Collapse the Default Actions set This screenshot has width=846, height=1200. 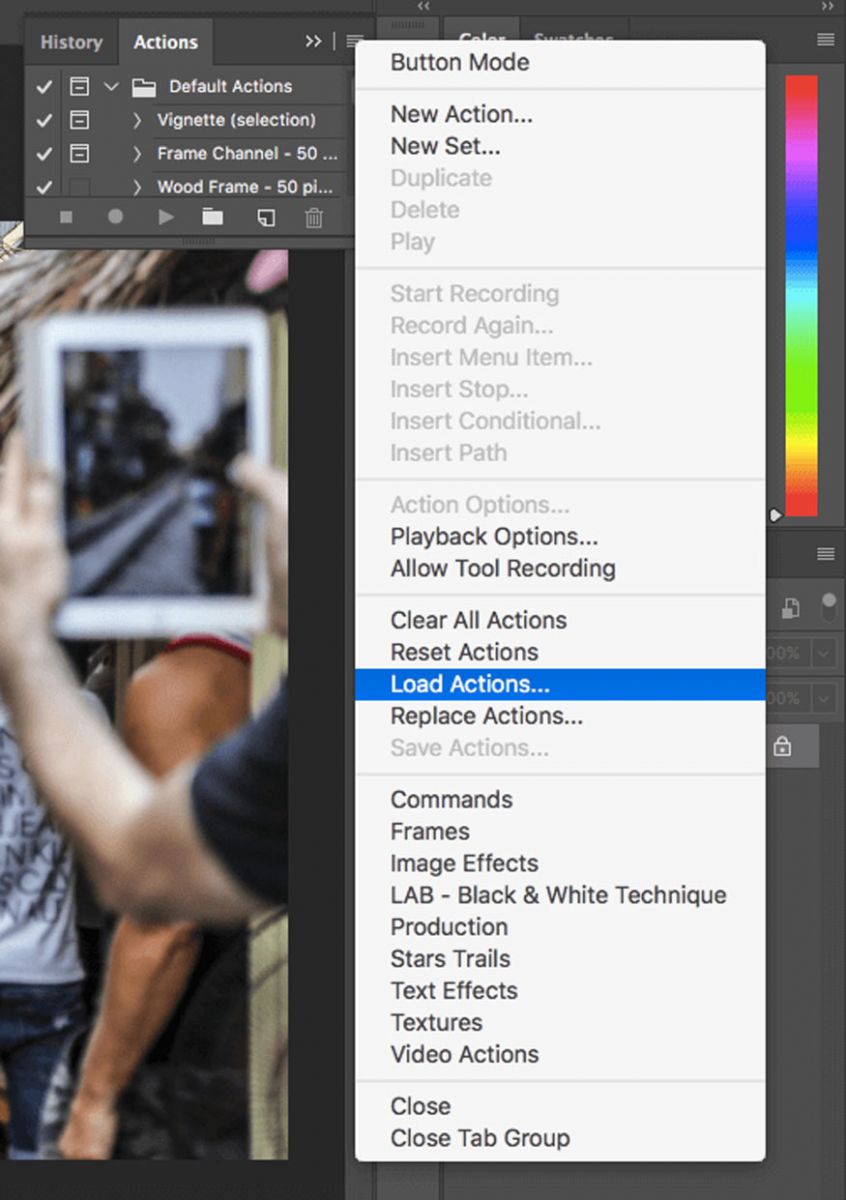[111, 87]
